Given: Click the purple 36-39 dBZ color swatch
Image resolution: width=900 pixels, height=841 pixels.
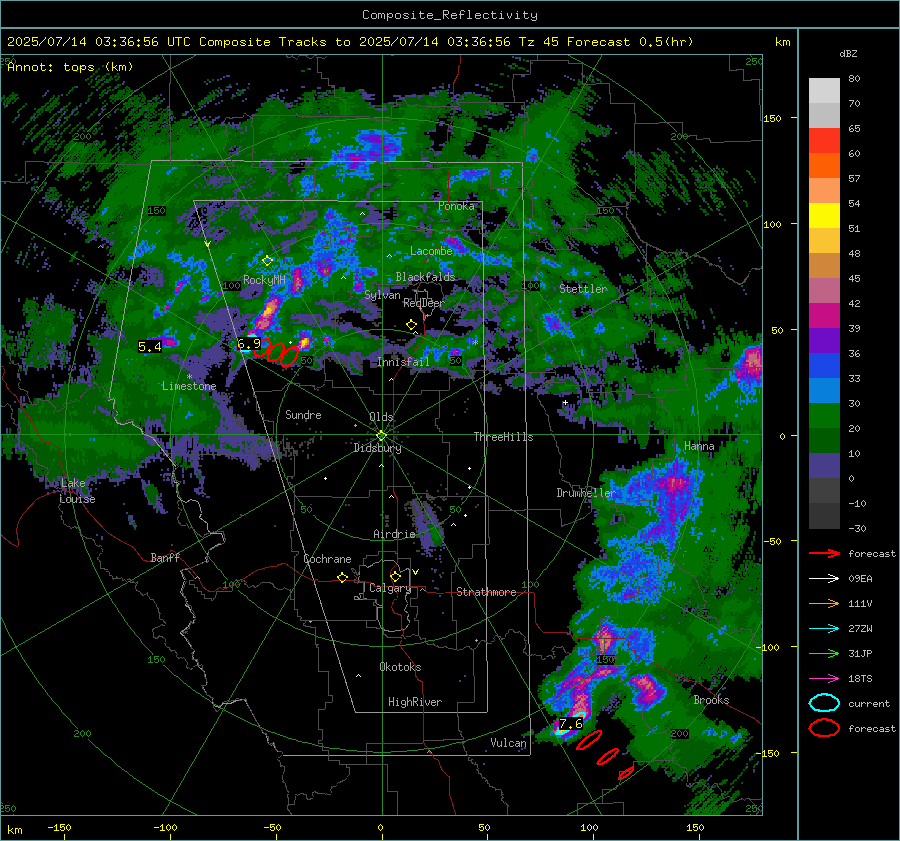Looking at the screenshot, I should tap(824, 340).
